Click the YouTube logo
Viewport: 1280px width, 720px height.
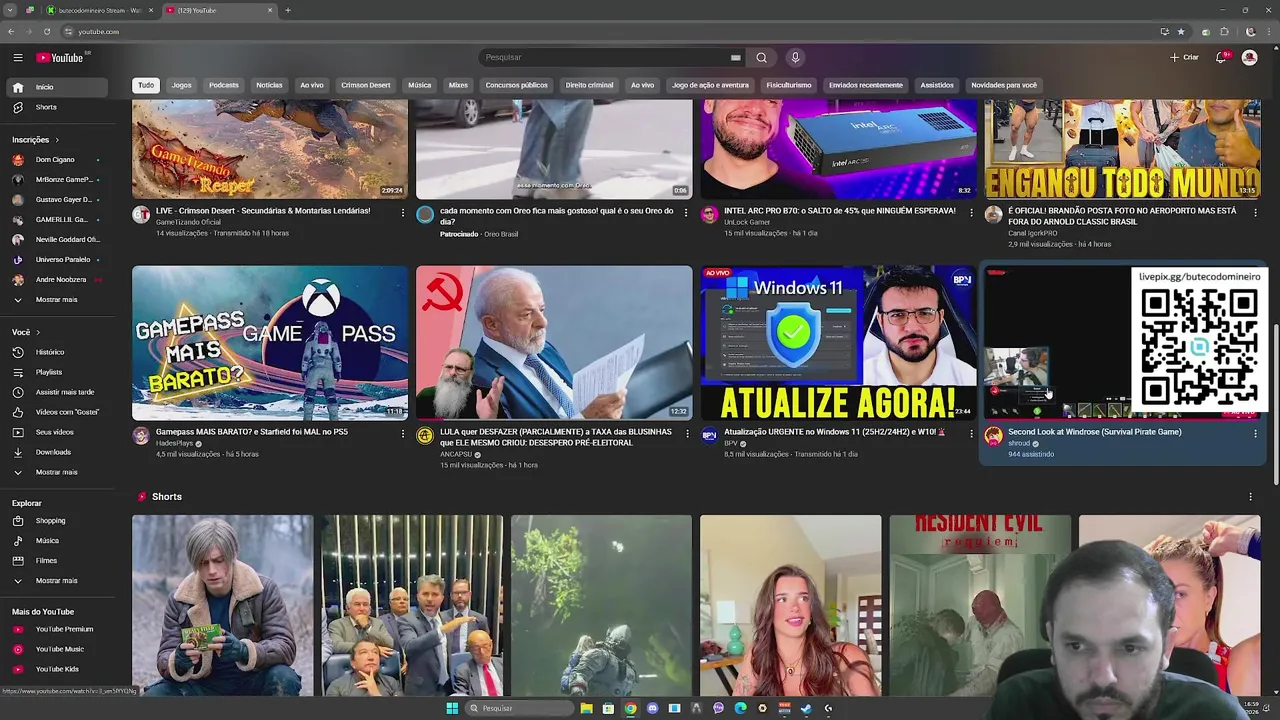60,58
